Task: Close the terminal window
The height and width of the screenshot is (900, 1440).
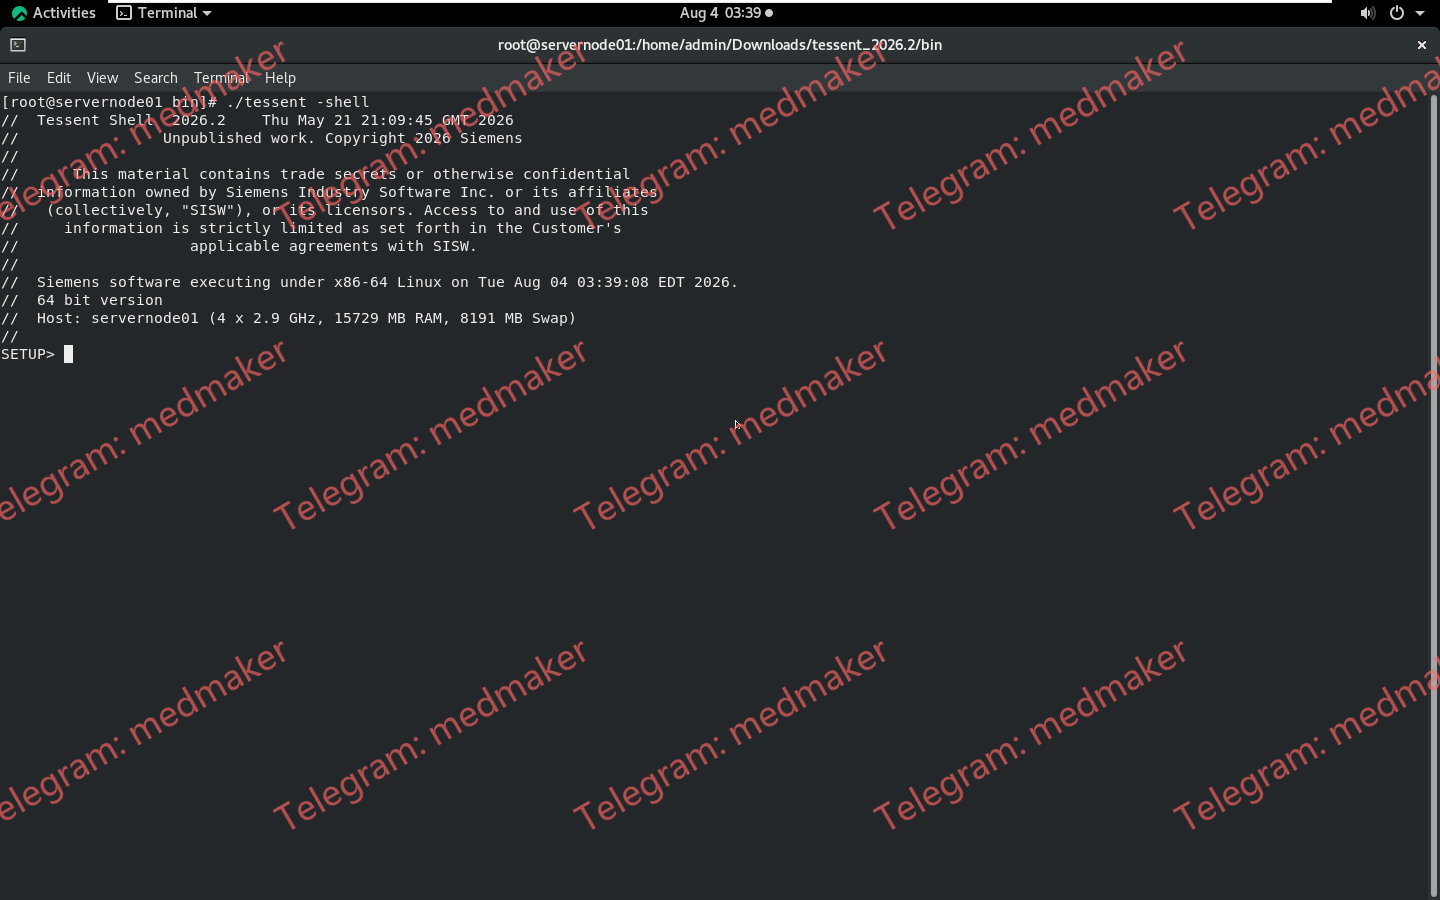Action: (1421, 45)
